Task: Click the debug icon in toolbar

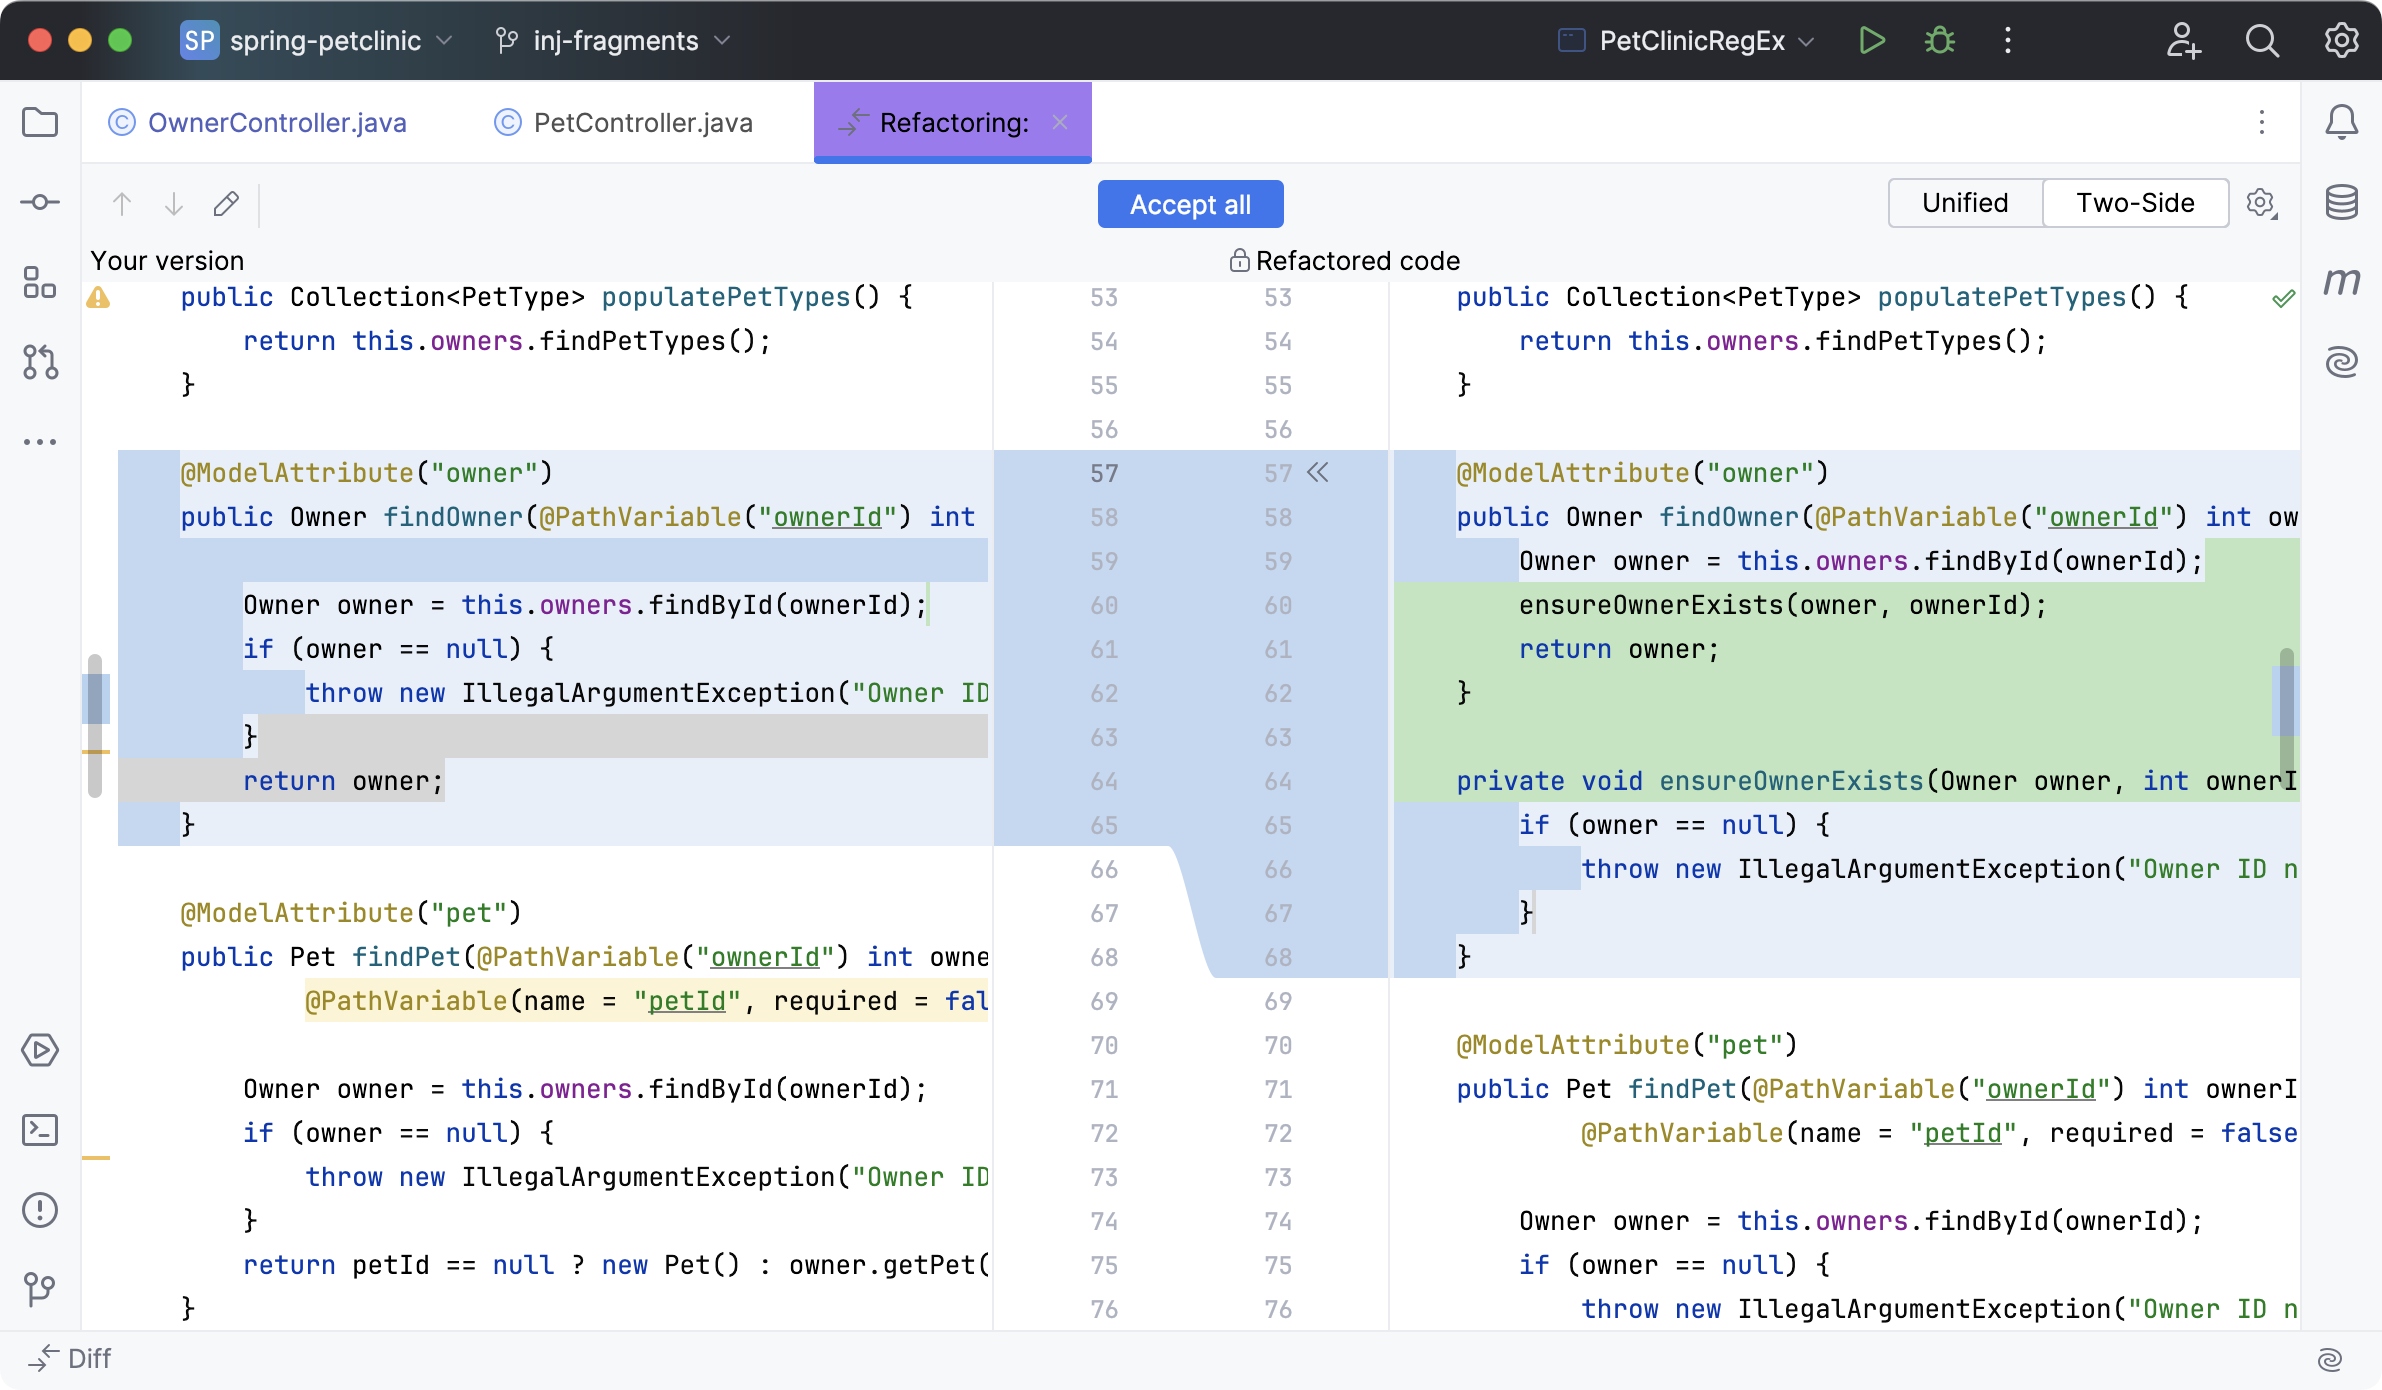Action: coord(1939,40)
